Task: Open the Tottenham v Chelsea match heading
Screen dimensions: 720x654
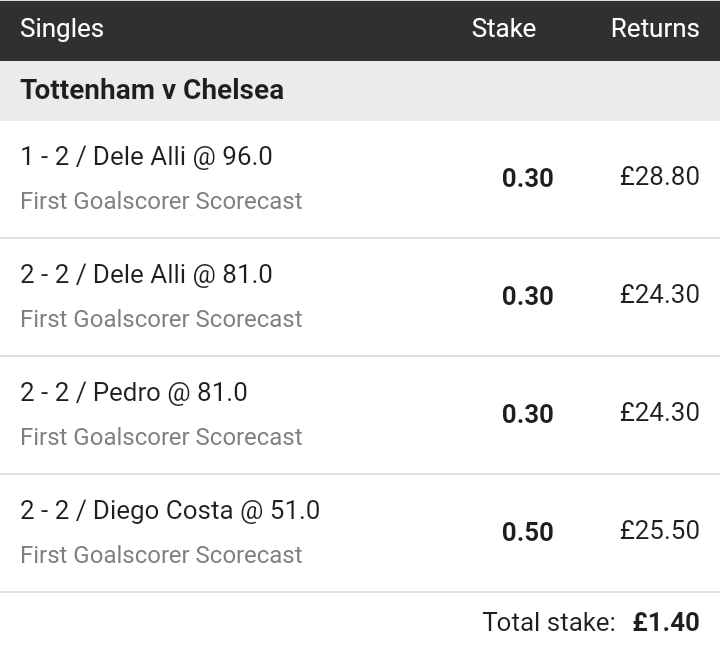Action: 152,90
